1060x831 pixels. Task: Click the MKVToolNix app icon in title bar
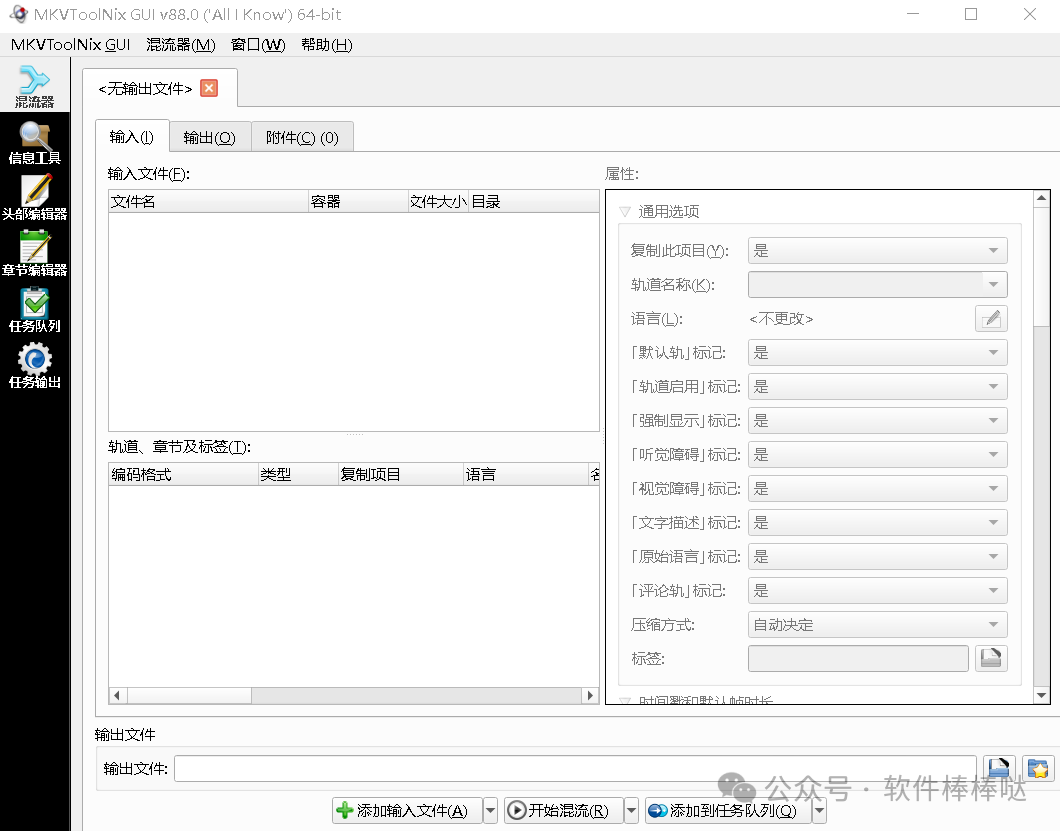[18, 14]
